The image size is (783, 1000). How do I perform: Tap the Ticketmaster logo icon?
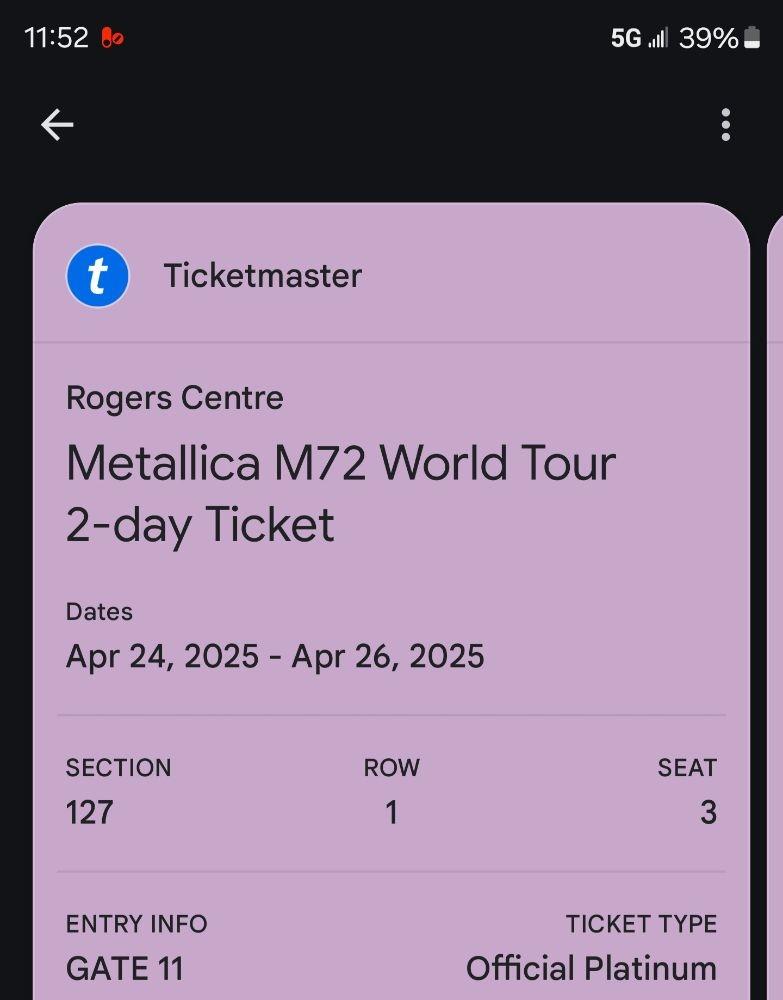[98, 276]
